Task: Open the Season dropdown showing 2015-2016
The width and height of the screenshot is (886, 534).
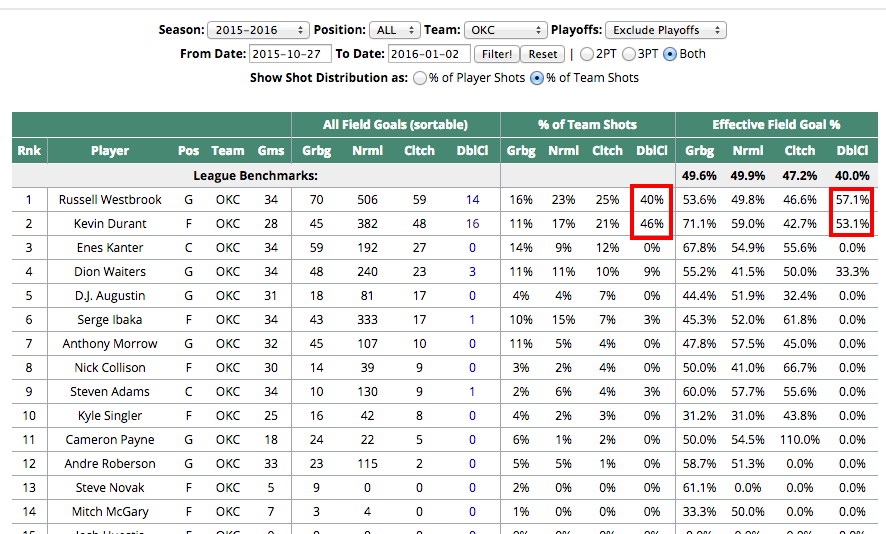Action: [x=258, y=30]
